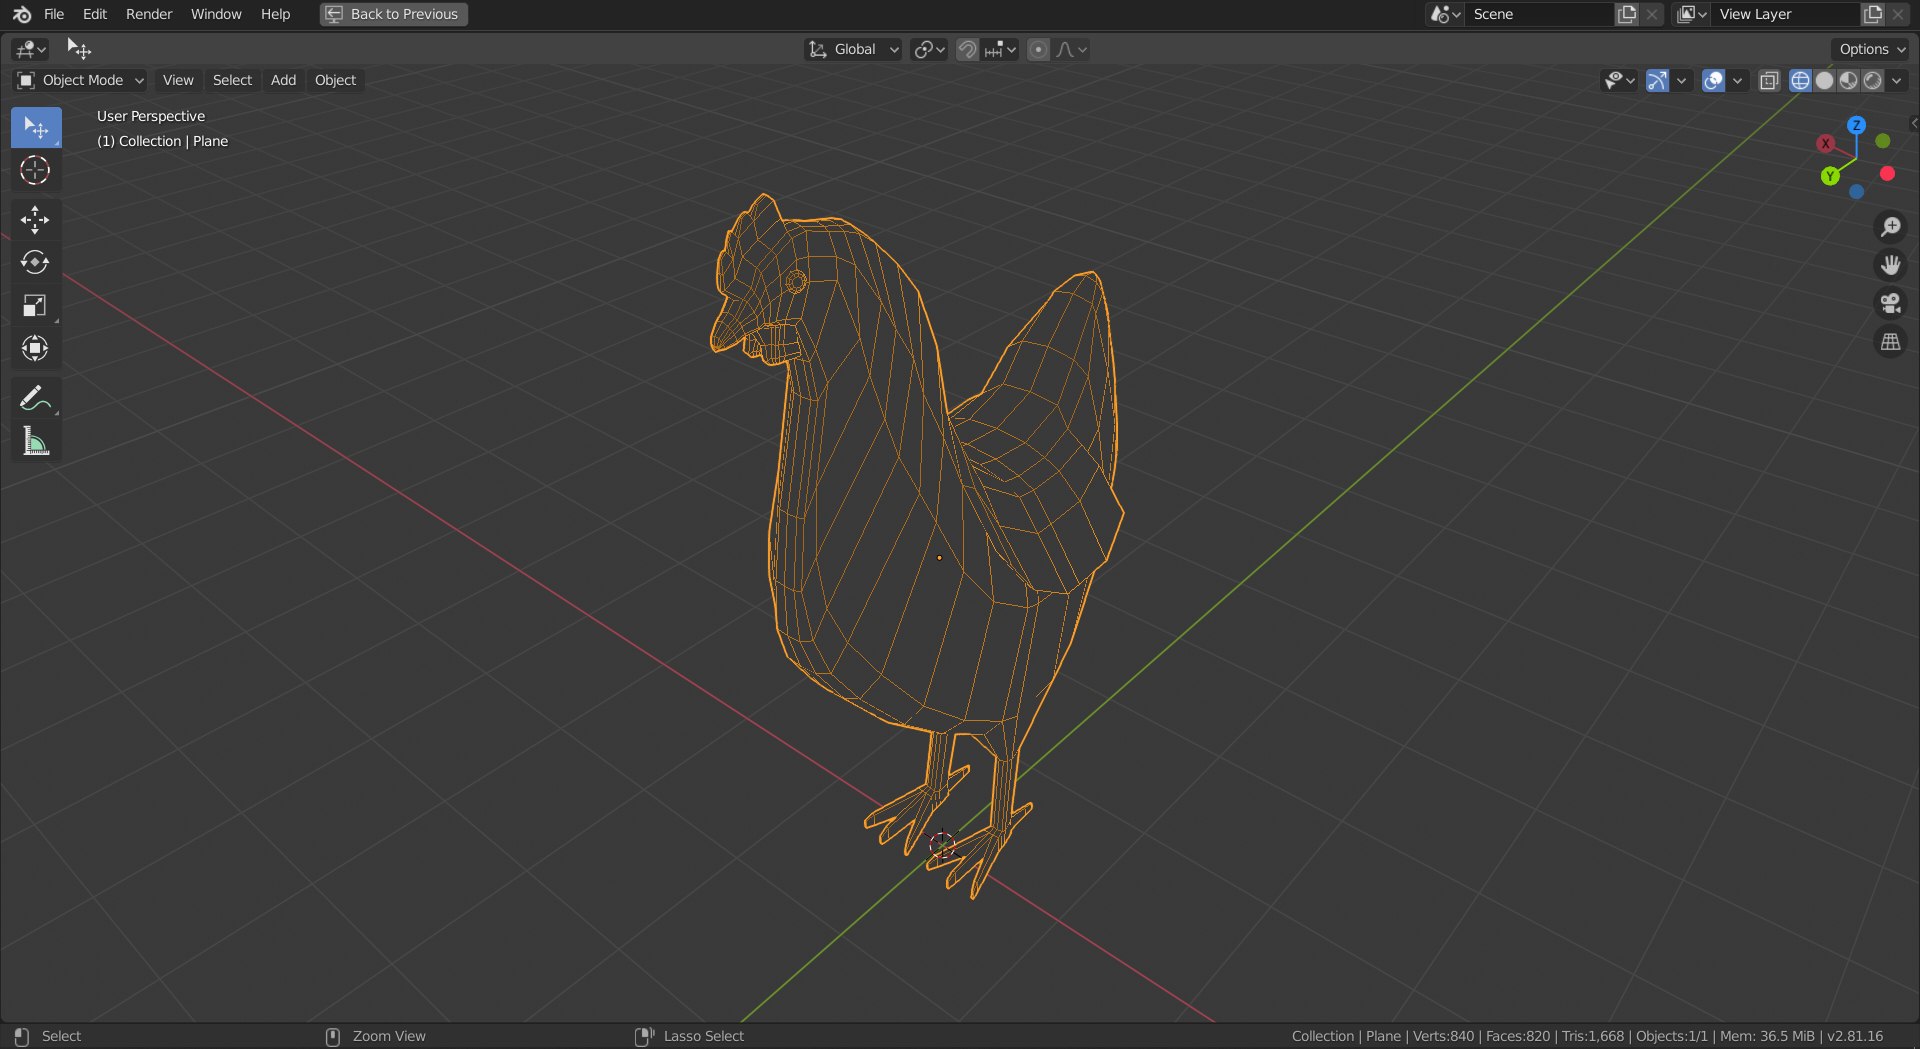Select the Transform tool
This screenshot has height=1049, width=1920.
pyautogui.click(x=36, y=348)
